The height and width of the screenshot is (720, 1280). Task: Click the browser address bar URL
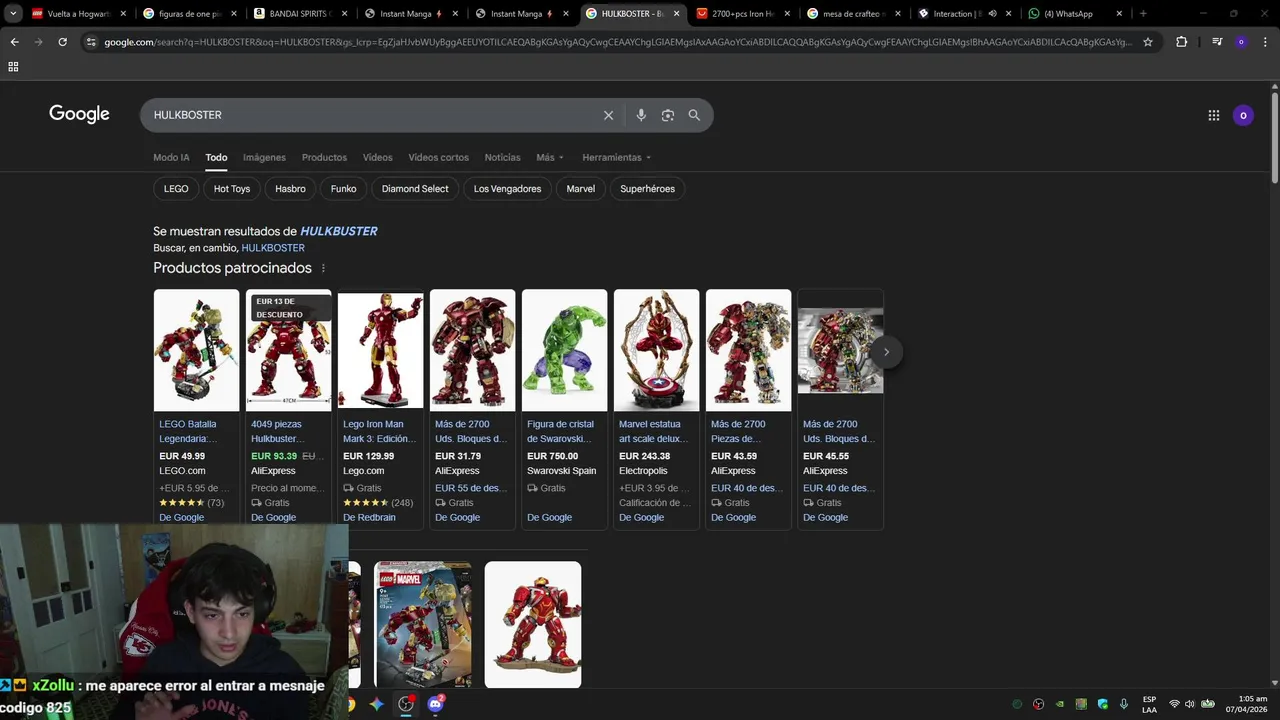click(618, 42)
